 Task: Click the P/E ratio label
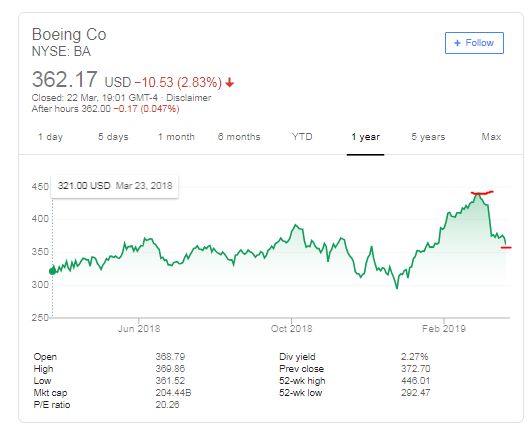(52, 405)
